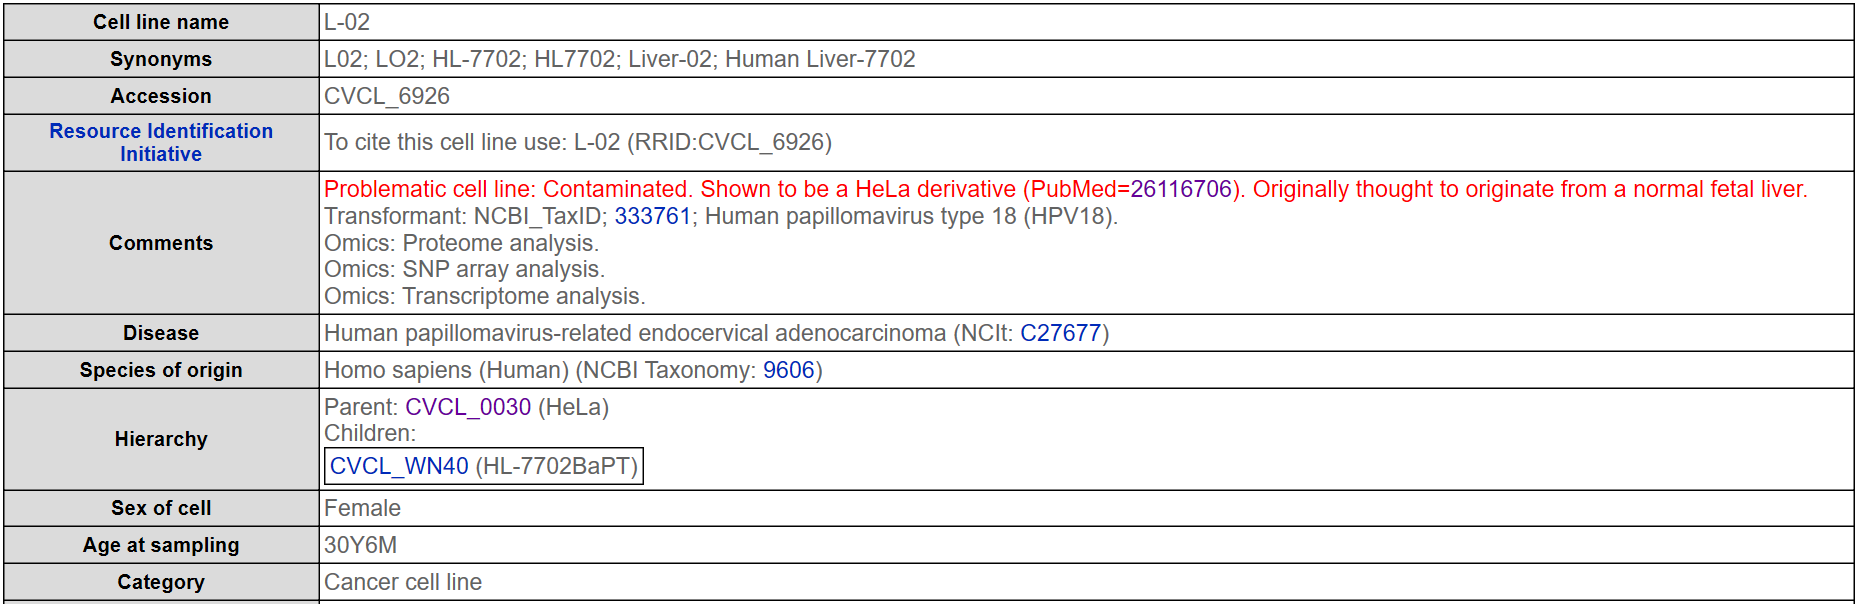Open parent cell line CVCL_0030

[x=468, y=407]
